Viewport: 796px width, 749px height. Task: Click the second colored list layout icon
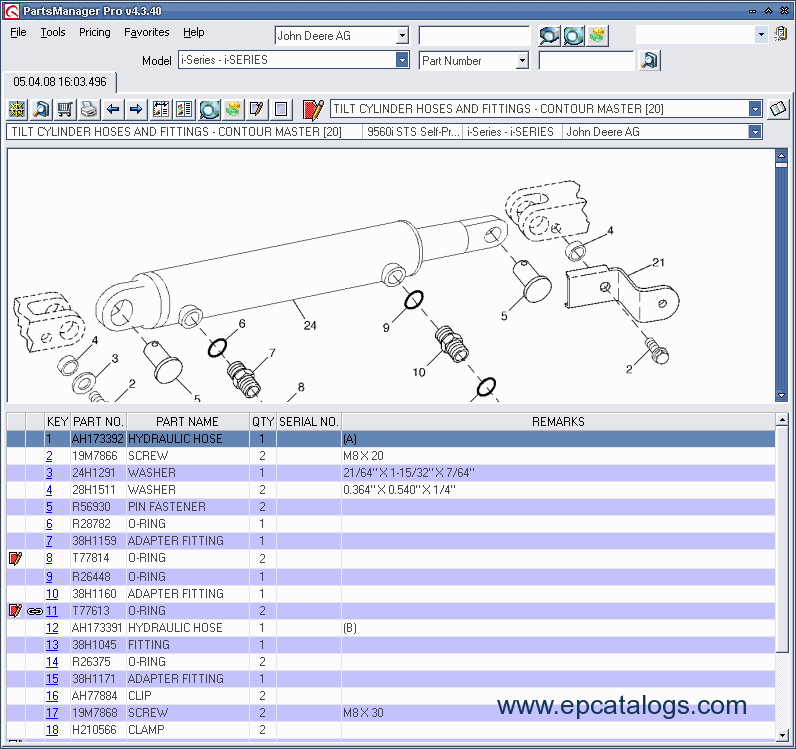click(x=184, y=109)
